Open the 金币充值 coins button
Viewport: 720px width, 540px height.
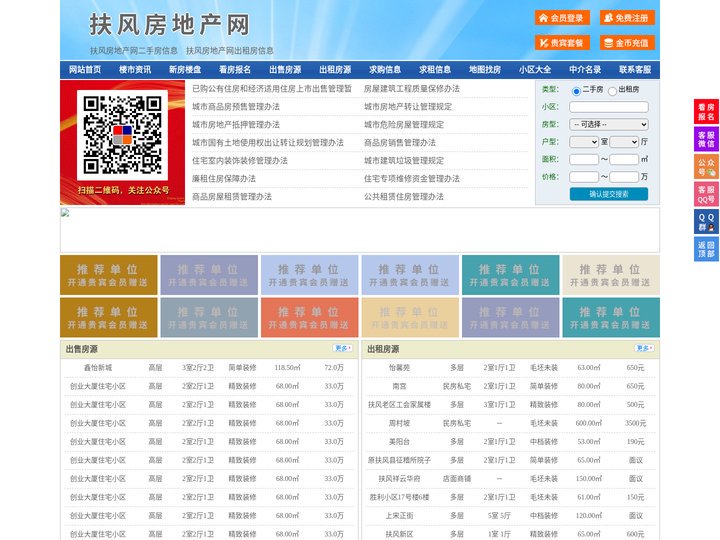(x=627, y=43)
